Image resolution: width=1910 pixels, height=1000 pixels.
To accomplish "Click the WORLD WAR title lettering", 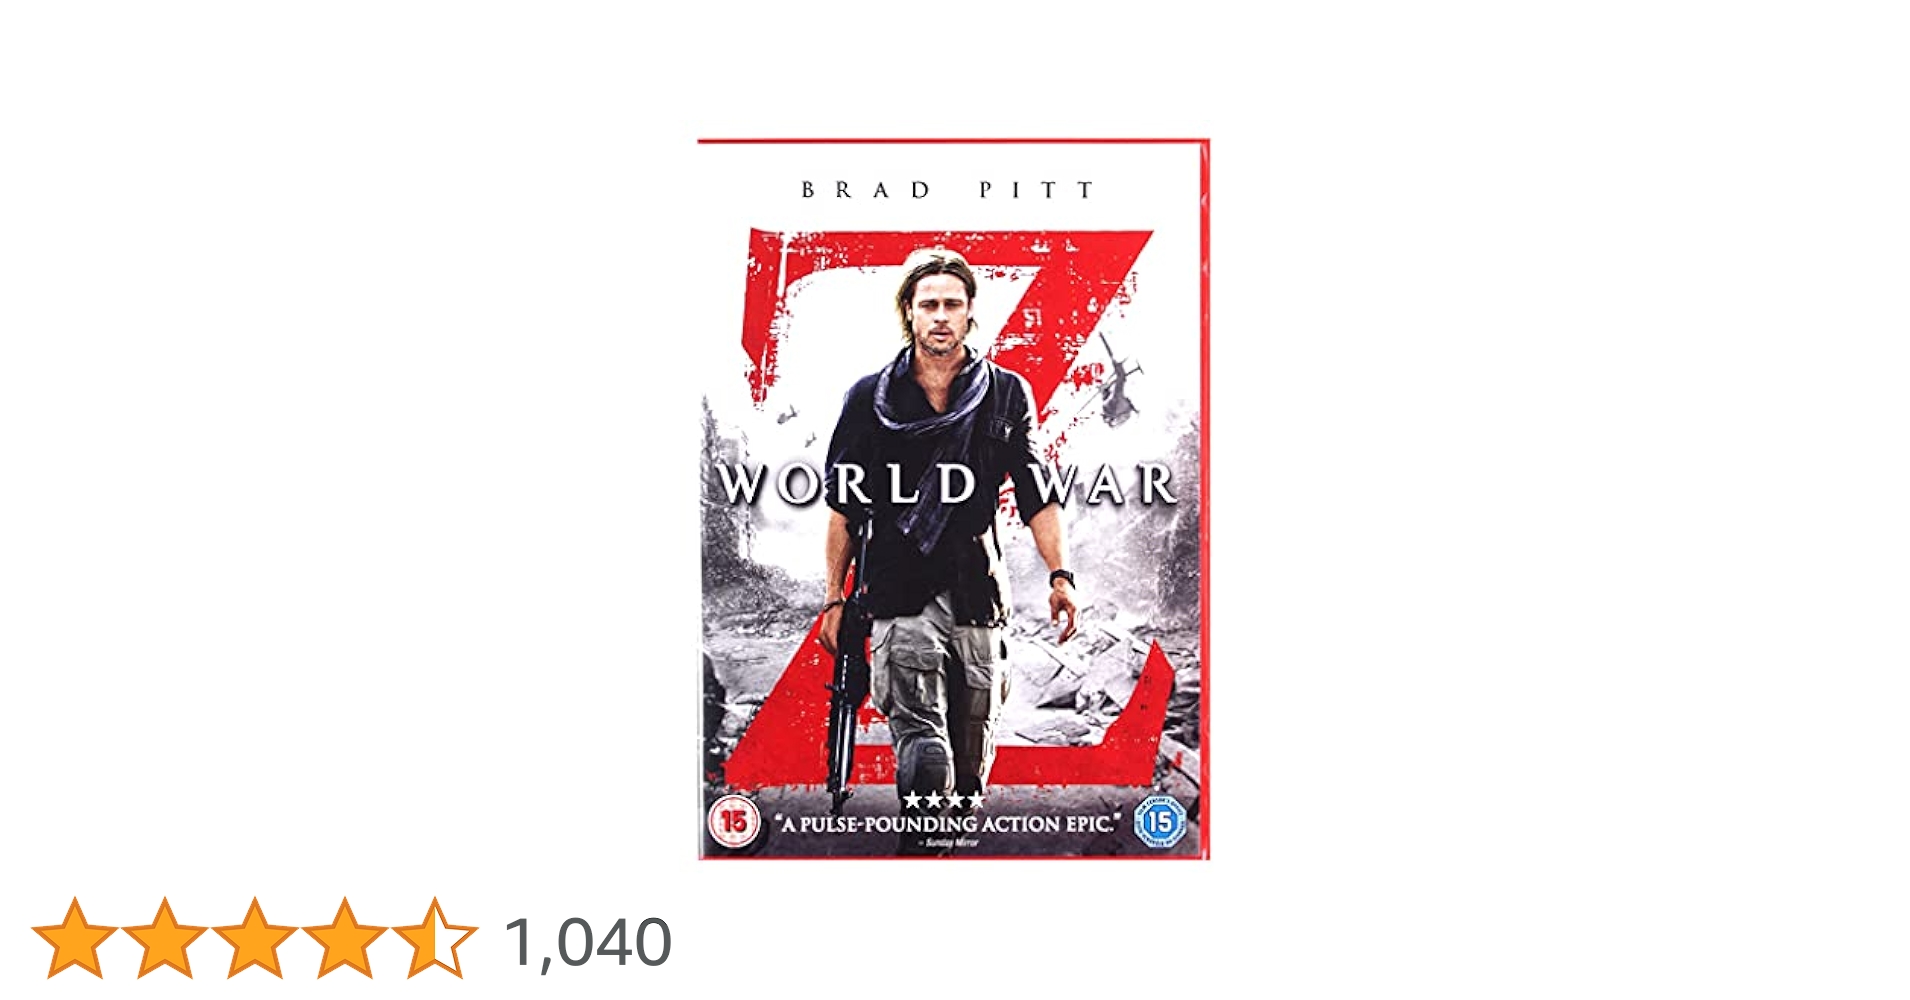I will click(x=947, y=485).
